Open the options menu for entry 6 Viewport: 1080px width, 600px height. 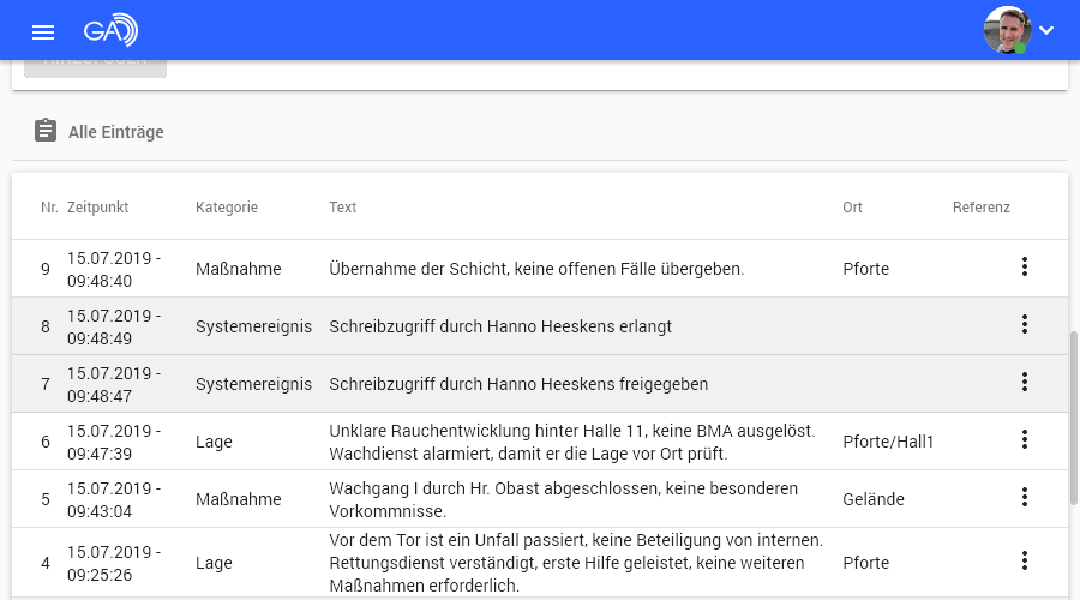click(1024, 440)
